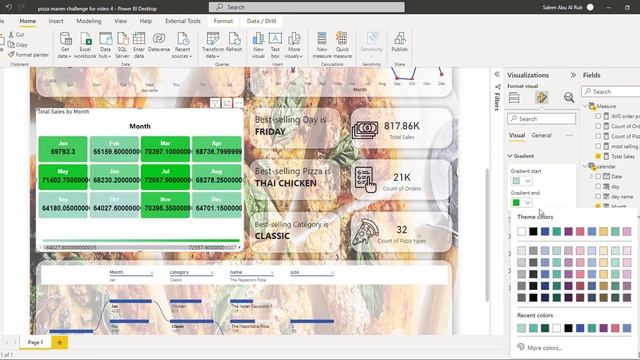Collapse the Gradient section
The image size is (640, 360).
(510, 156)
